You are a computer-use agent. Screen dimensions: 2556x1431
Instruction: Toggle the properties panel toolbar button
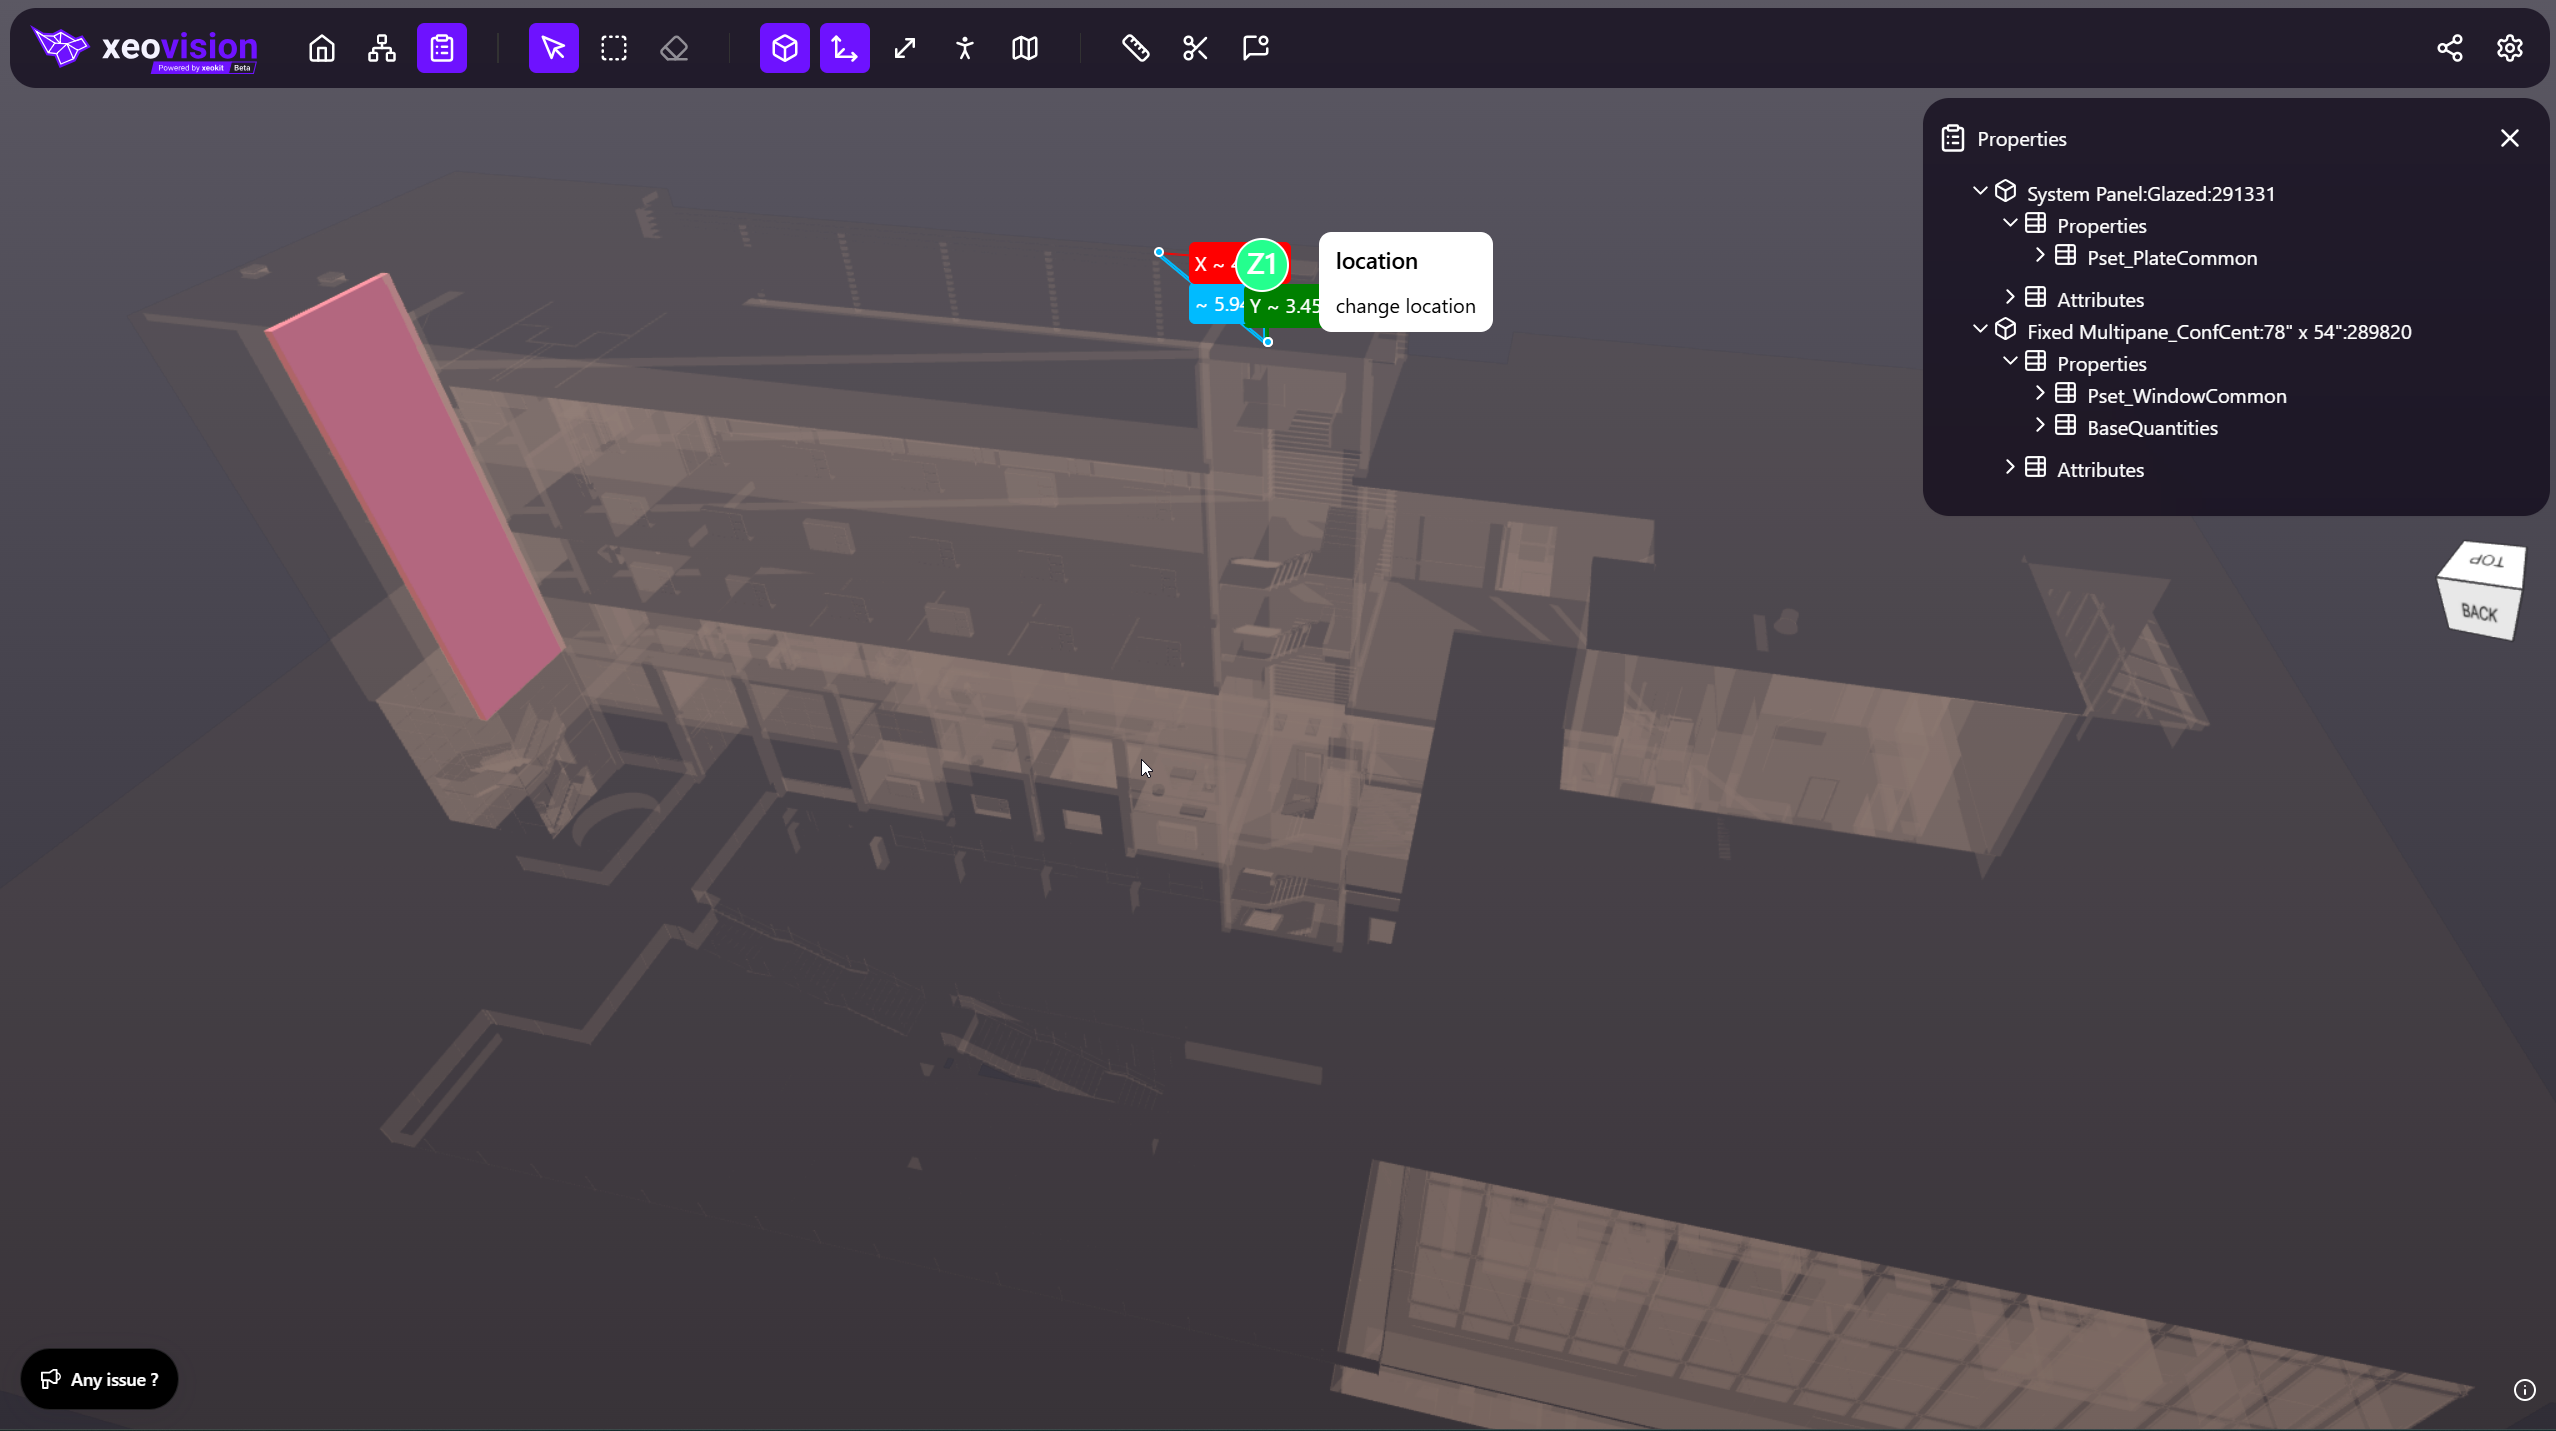(441, 48)
